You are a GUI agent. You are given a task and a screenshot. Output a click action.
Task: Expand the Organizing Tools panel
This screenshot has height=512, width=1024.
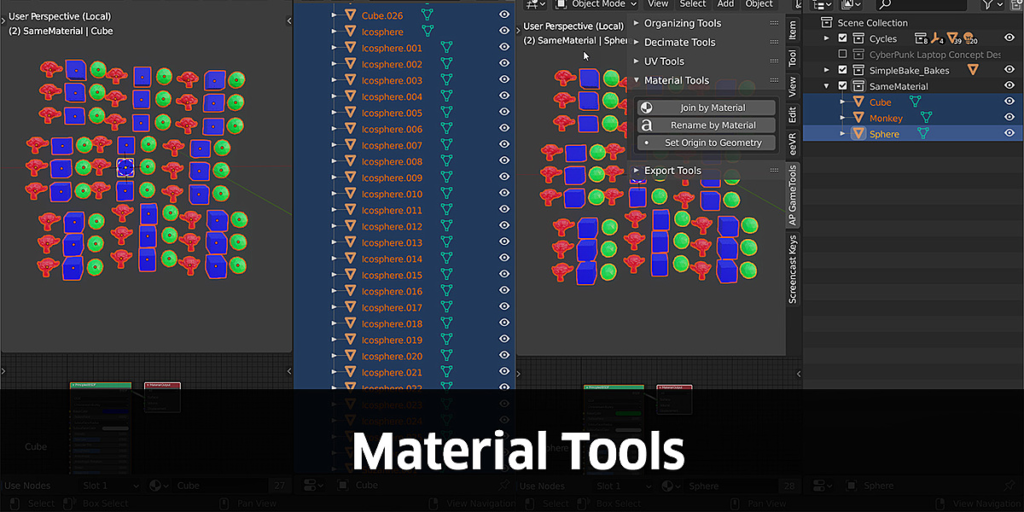(682, 23)
